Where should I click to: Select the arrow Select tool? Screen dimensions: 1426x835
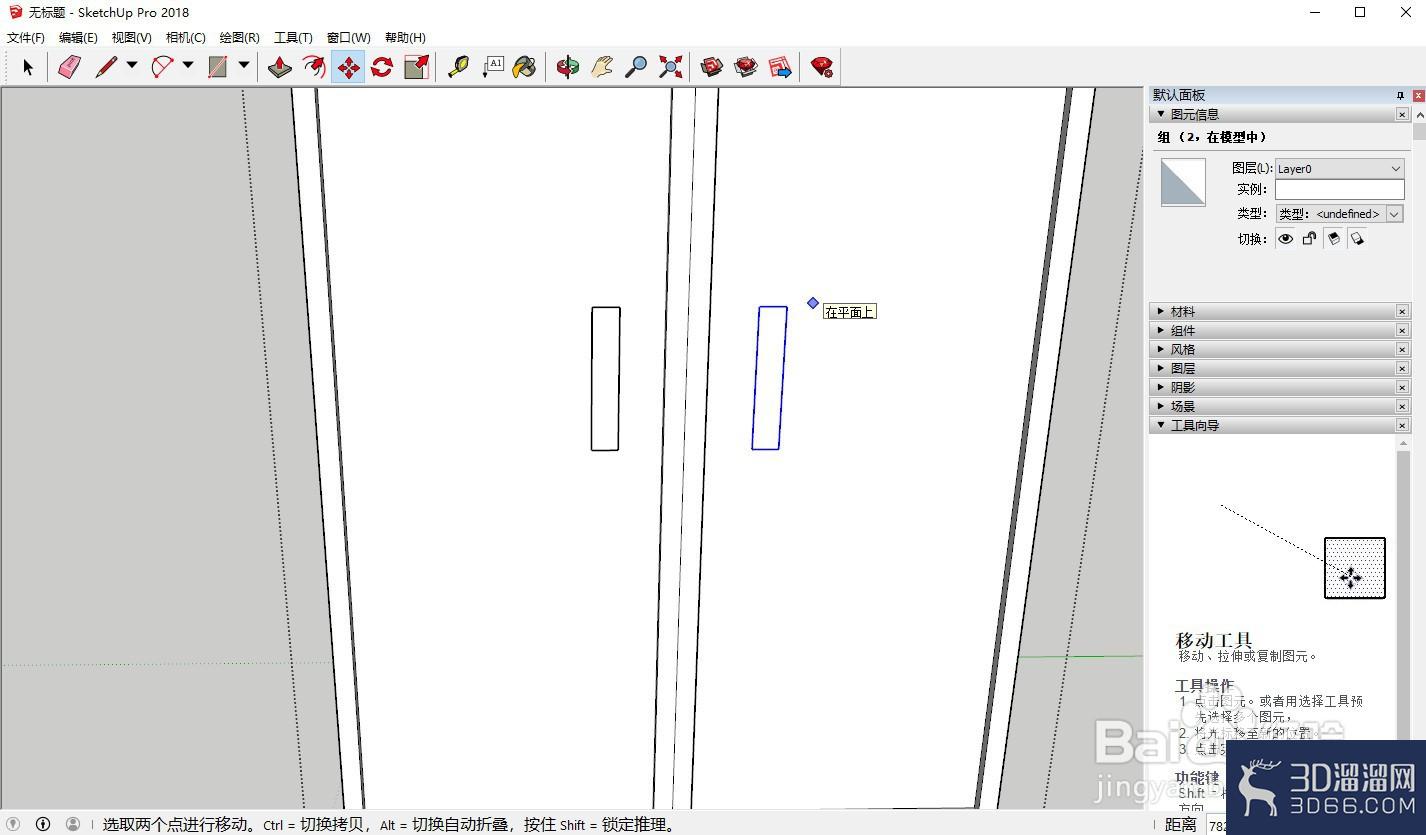coord(28,67)
